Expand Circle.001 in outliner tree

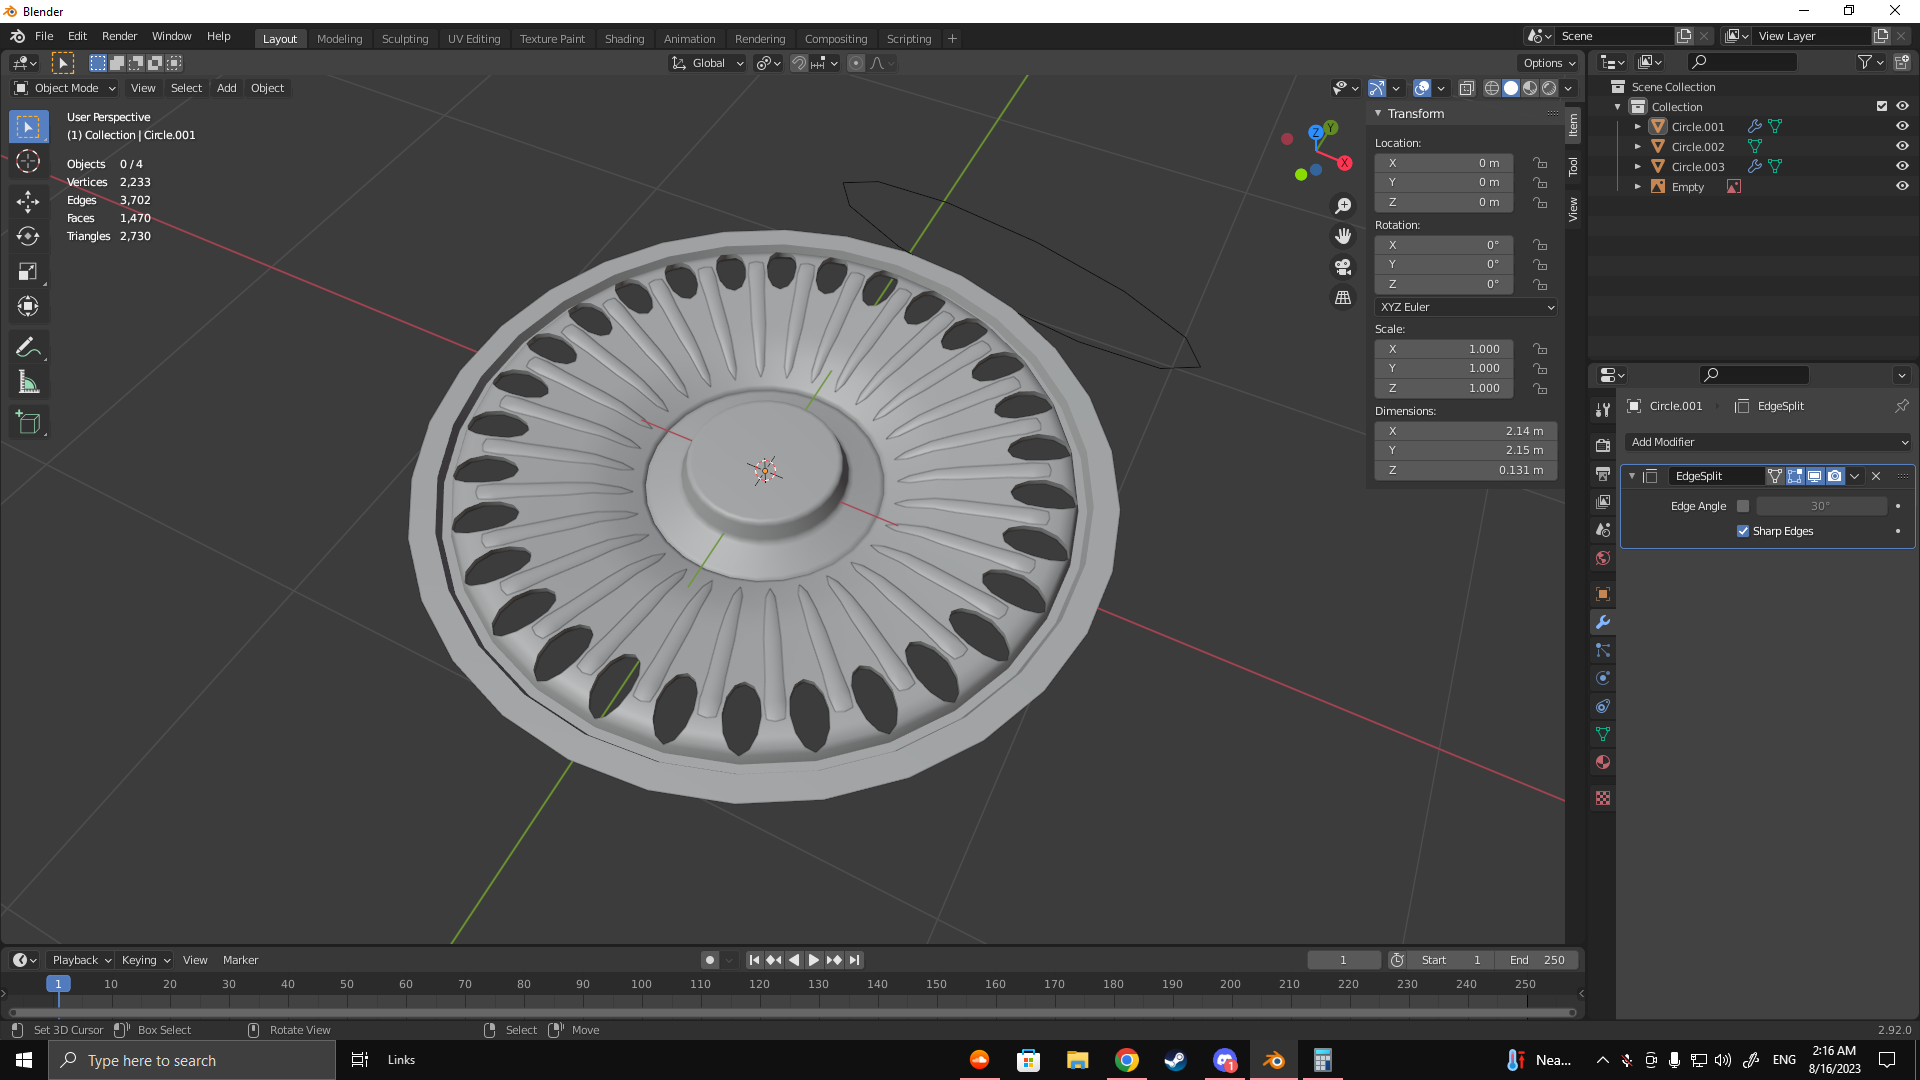(x=1638, y=127)
